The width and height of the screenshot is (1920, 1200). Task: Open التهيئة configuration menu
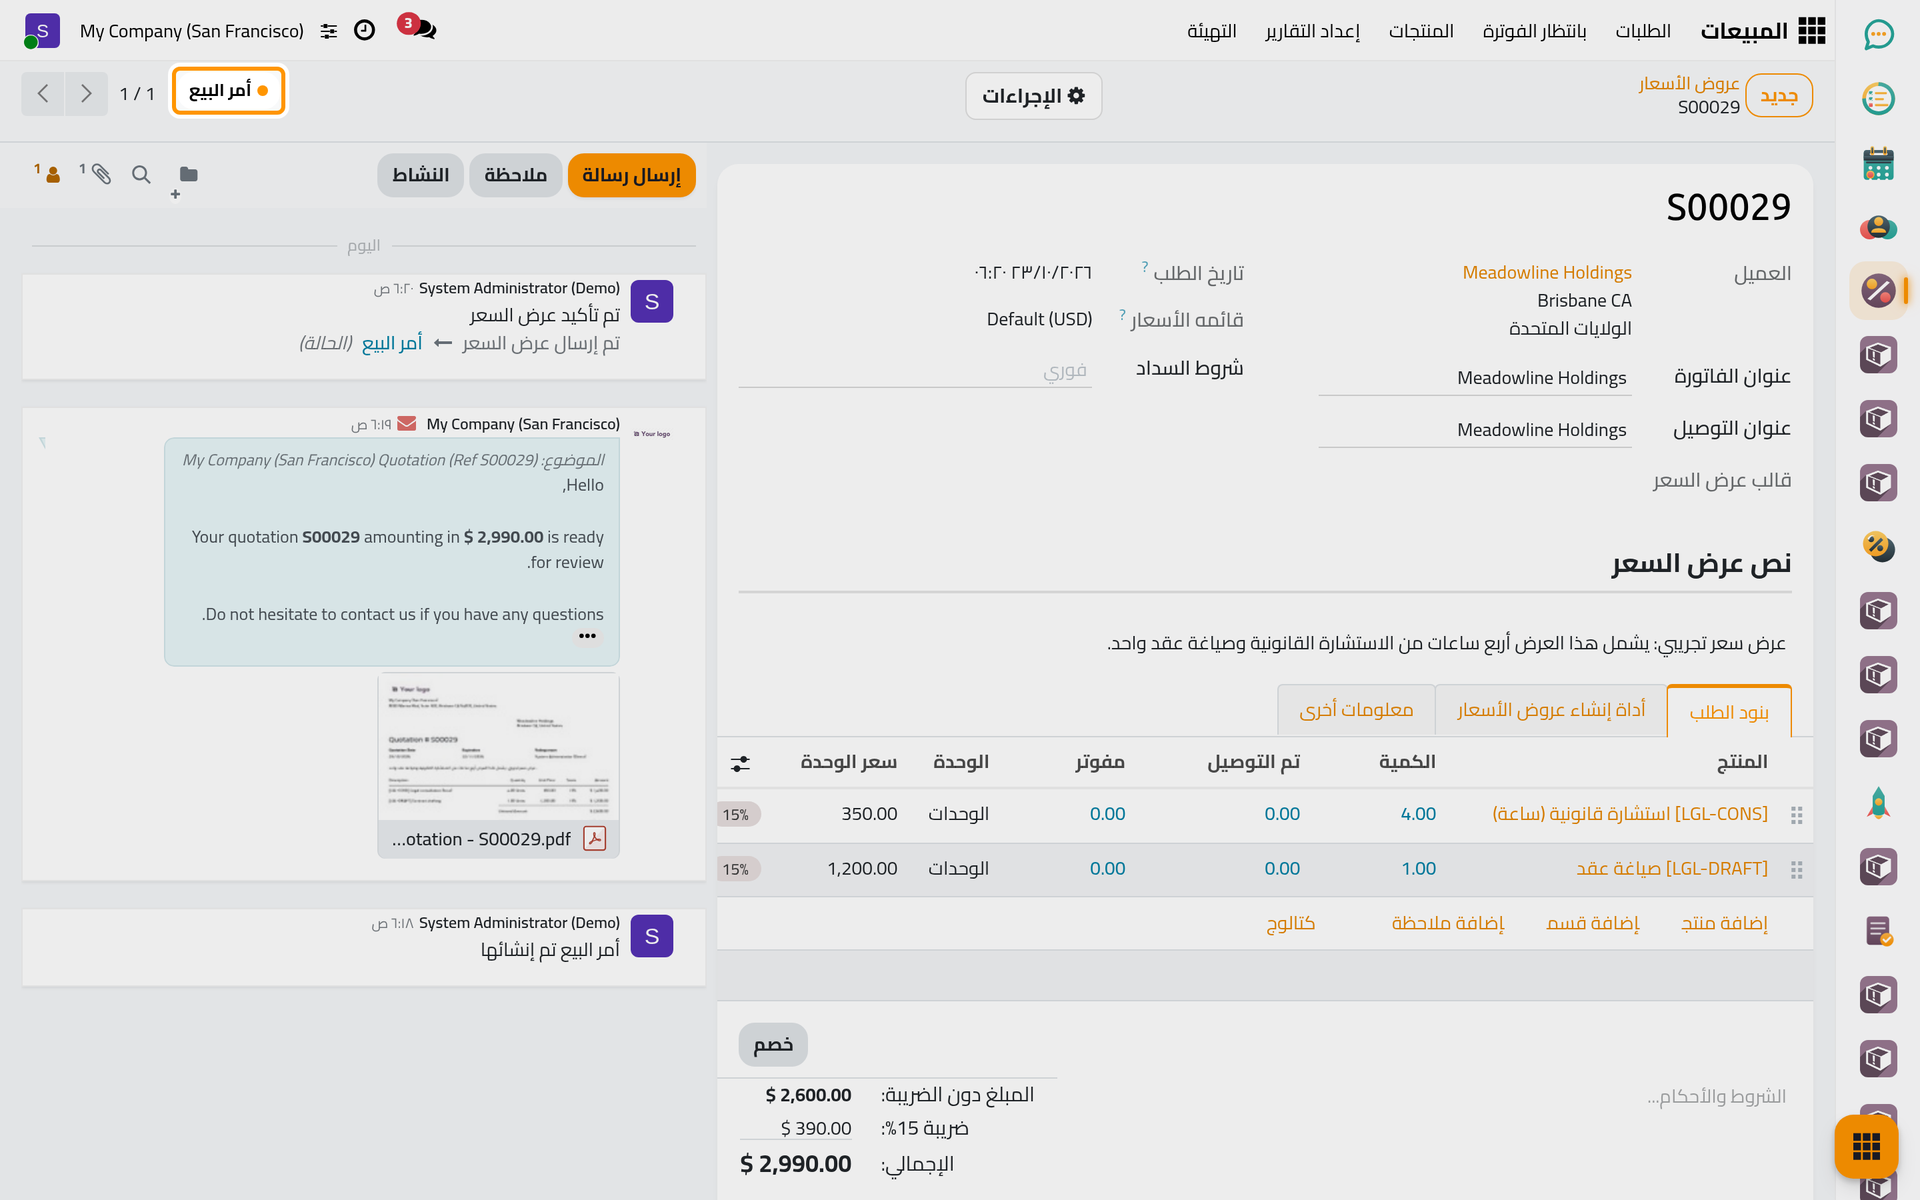point(1212,31)
